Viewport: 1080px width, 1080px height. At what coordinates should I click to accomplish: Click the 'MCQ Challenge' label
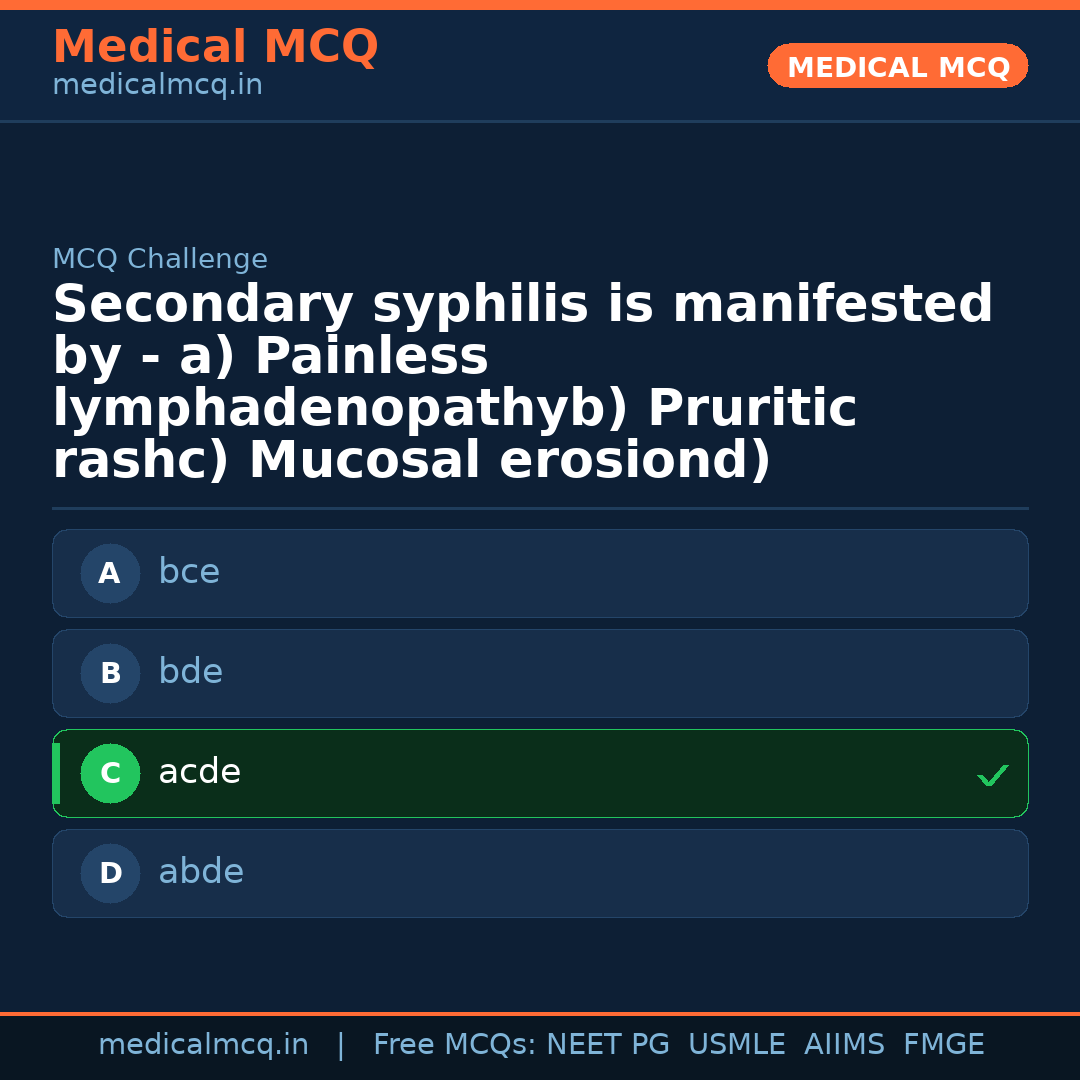[160, 259]
